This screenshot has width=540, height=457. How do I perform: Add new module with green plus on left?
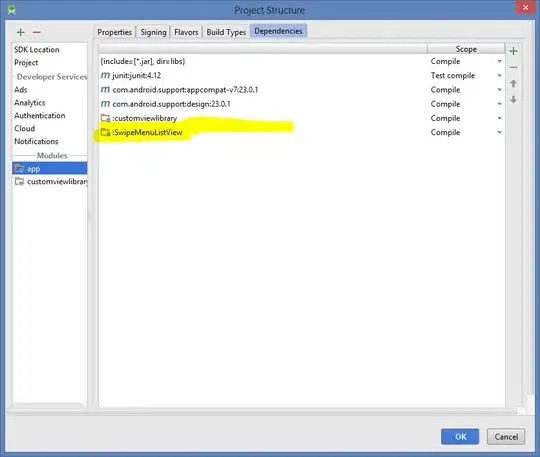(x=21, y=32)
